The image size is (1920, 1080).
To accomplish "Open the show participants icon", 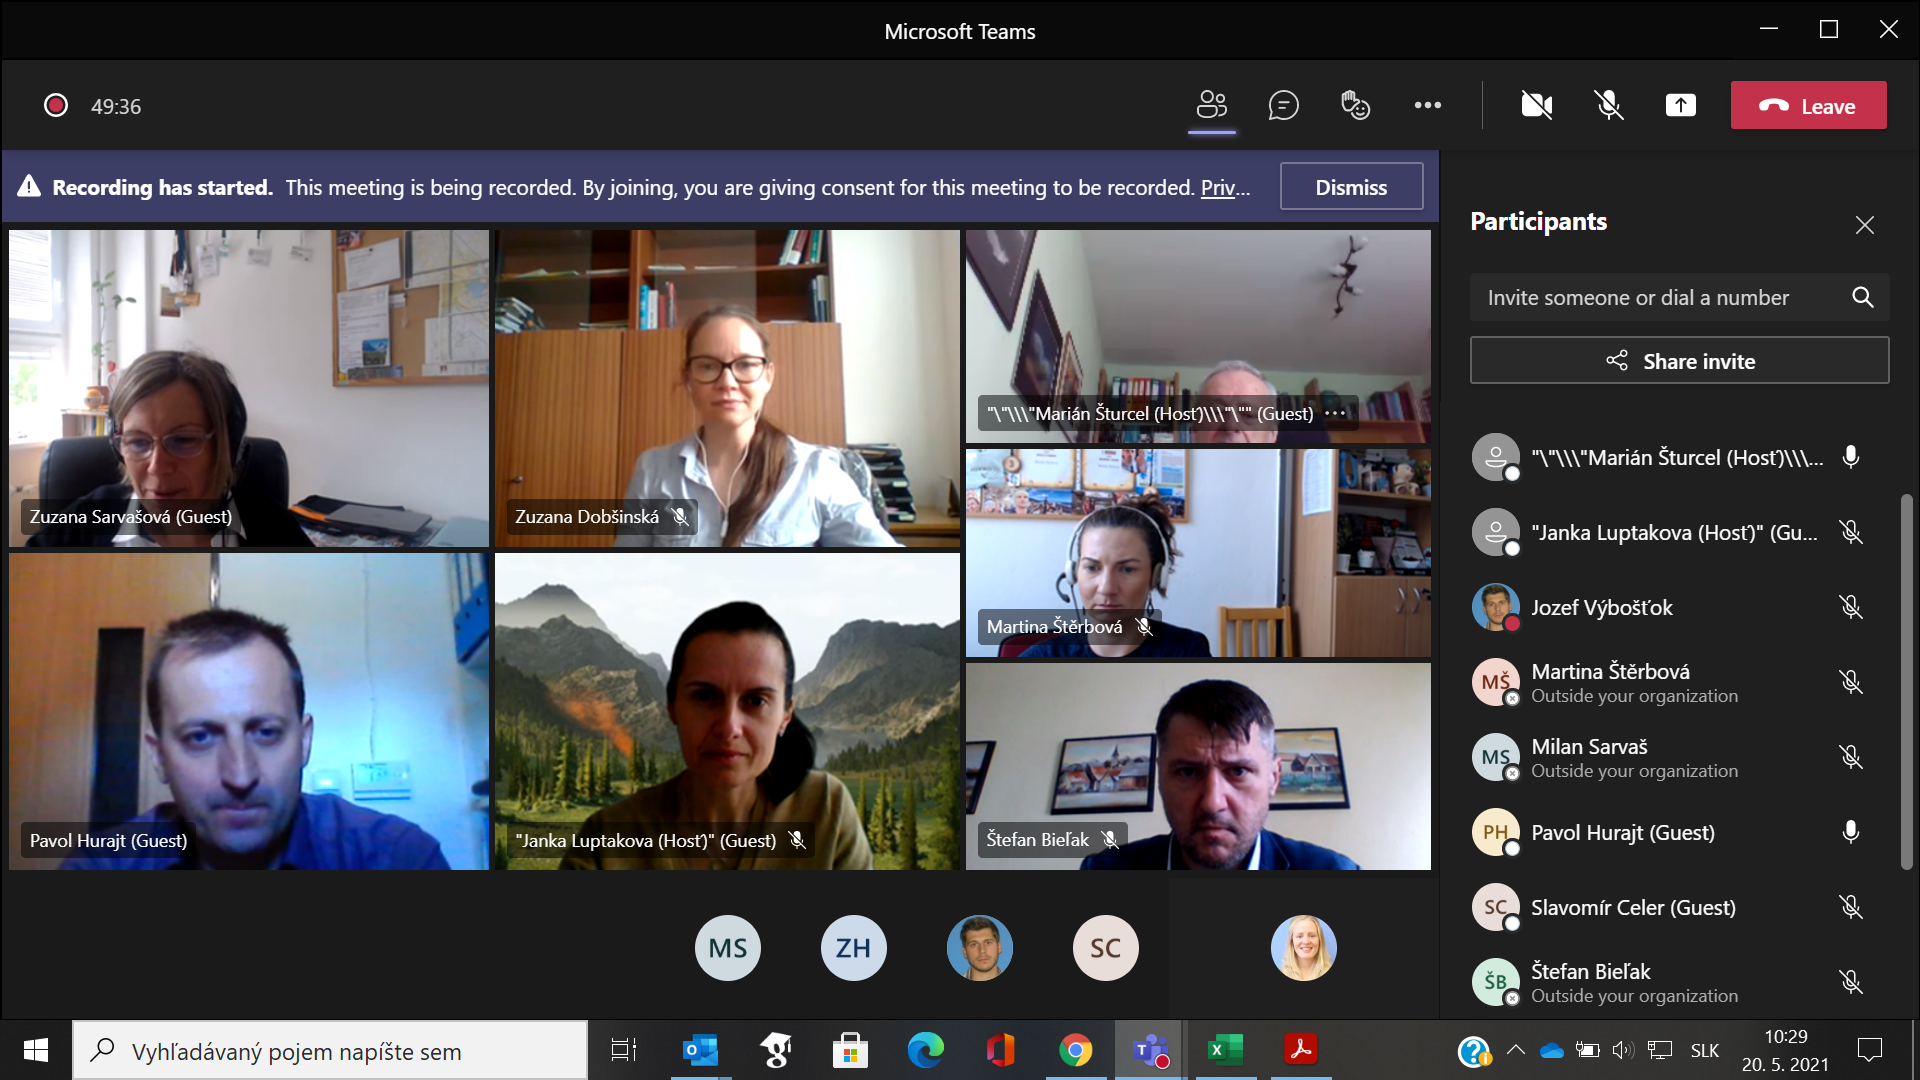I will [1211, 105].
